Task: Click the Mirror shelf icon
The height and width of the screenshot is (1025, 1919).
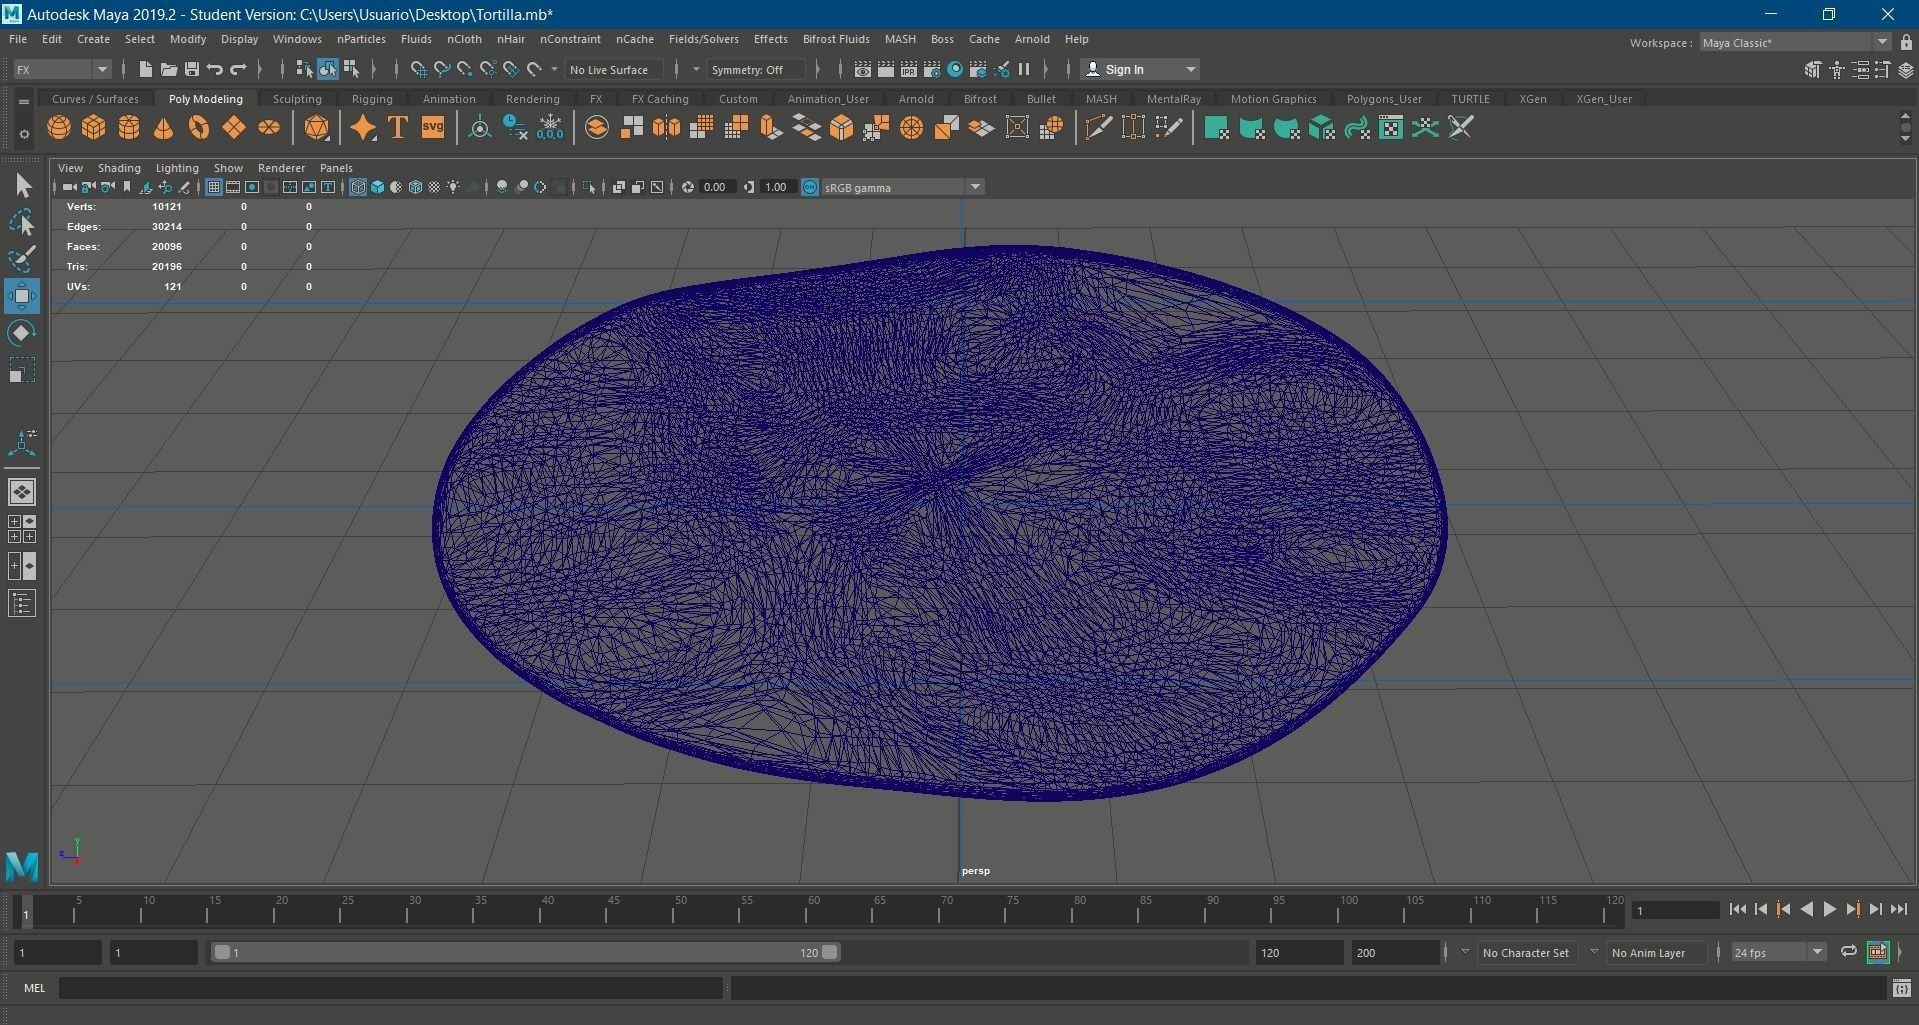Action: click(666, 128)
